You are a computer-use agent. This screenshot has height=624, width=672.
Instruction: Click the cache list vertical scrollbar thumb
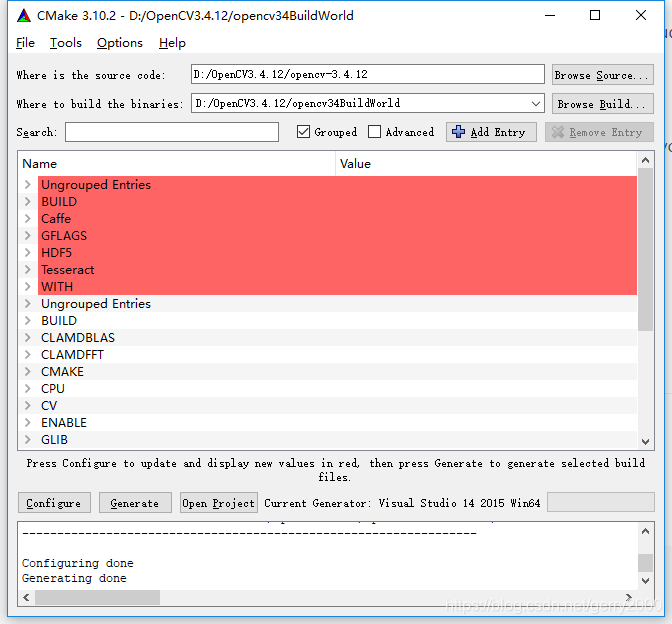pos(645,249)
